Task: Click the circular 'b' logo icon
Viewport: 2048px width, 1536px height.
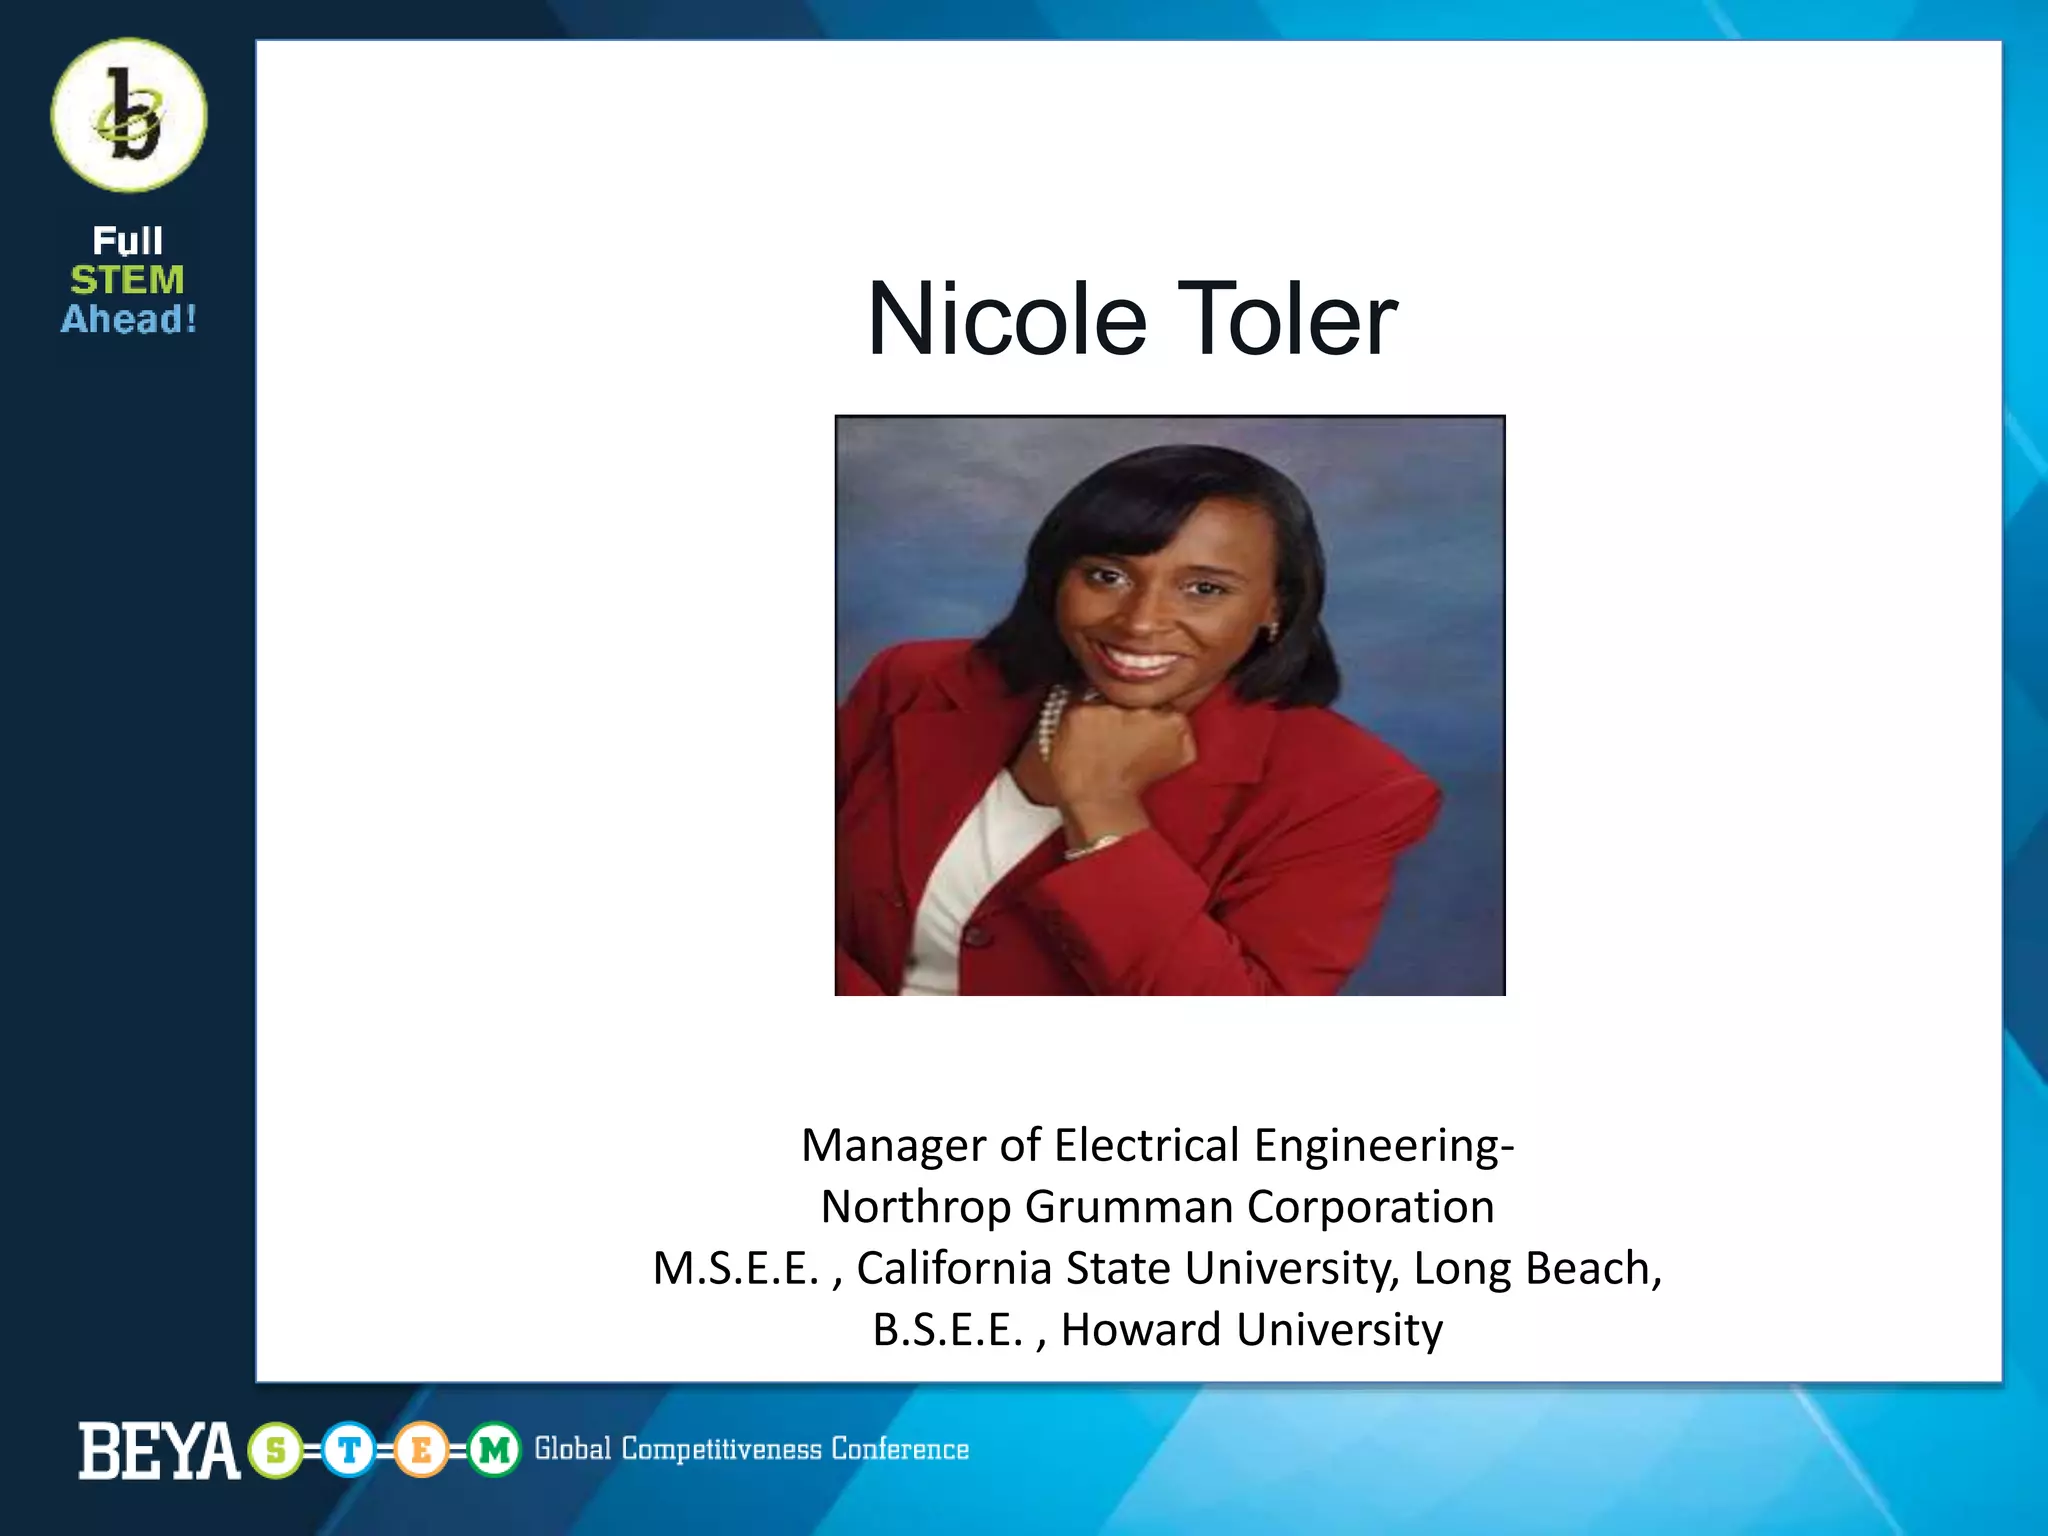Action: coord(129,115)
